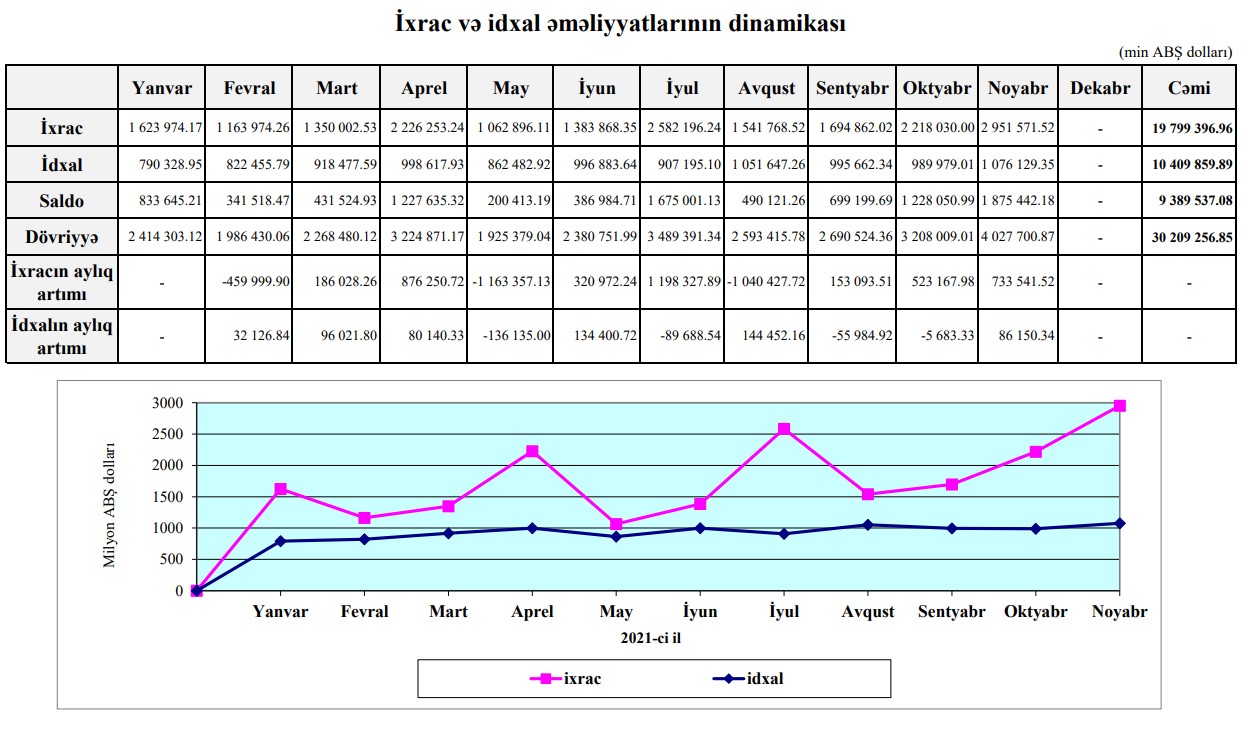This screenshot has height=745, width=1245.
Task: Click the İdxalın aylıq artımı row header
Action: tap(62, 336)
